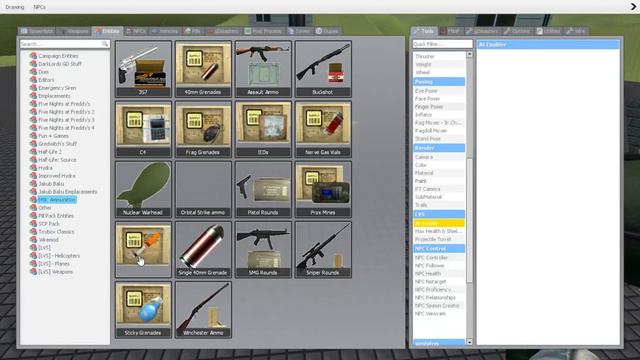640x360 pixels.
Task: Switch to the Vehicles tab
Action: coord(165,31)
